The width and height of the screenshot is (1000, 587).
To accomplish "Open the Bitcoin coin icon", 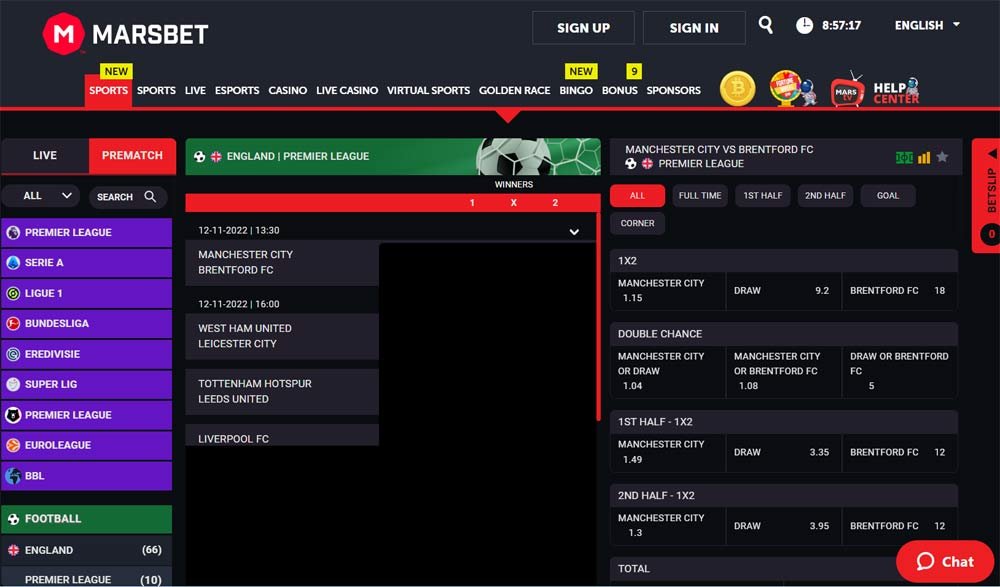I will [x=738, y=88].
